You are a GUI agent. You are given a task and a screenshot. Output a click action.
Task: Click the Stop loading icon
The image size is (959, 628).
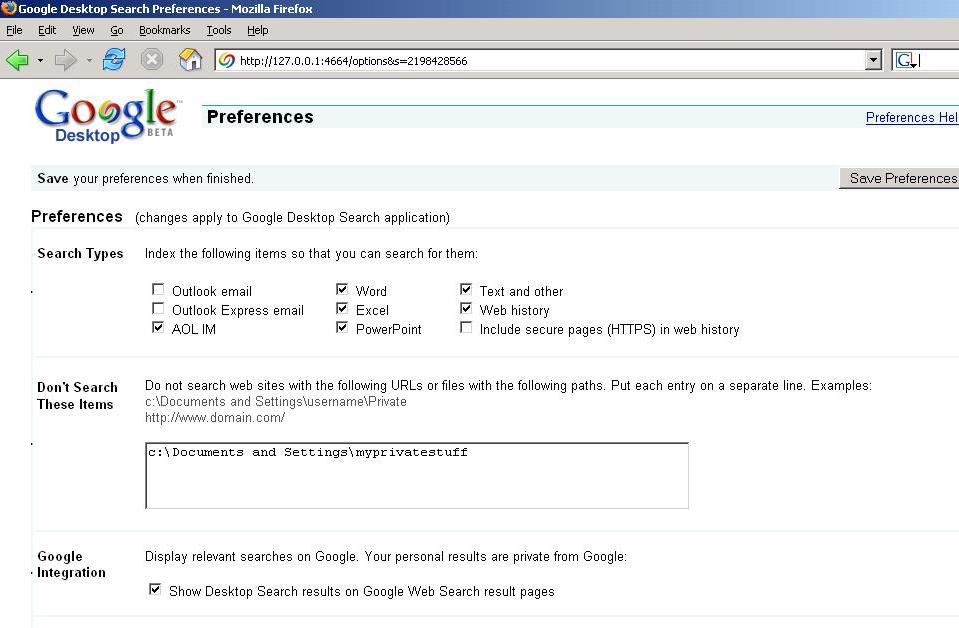pos(152,60)
